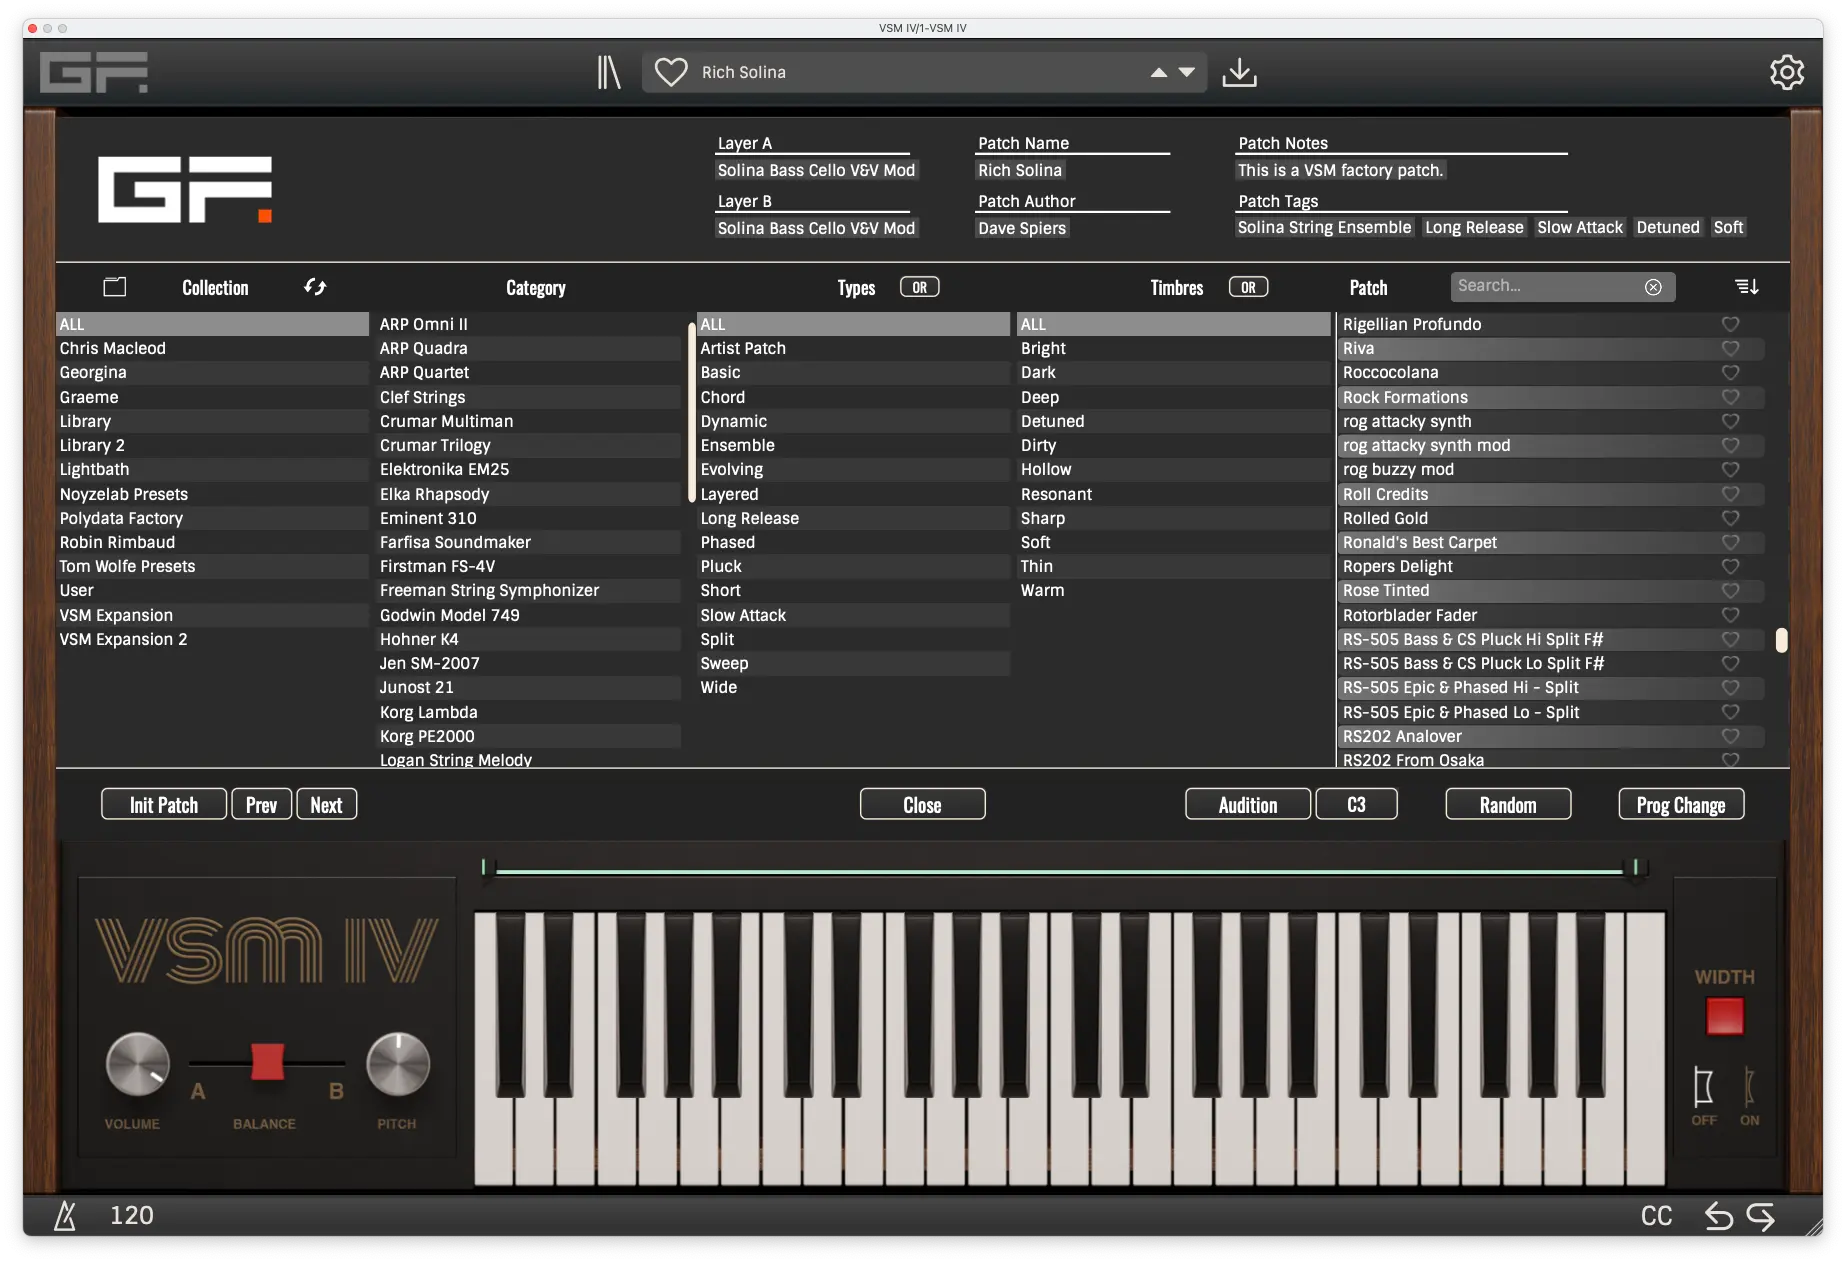
Task: Open the patch sort order icon
Action: tap(1746, 287)
